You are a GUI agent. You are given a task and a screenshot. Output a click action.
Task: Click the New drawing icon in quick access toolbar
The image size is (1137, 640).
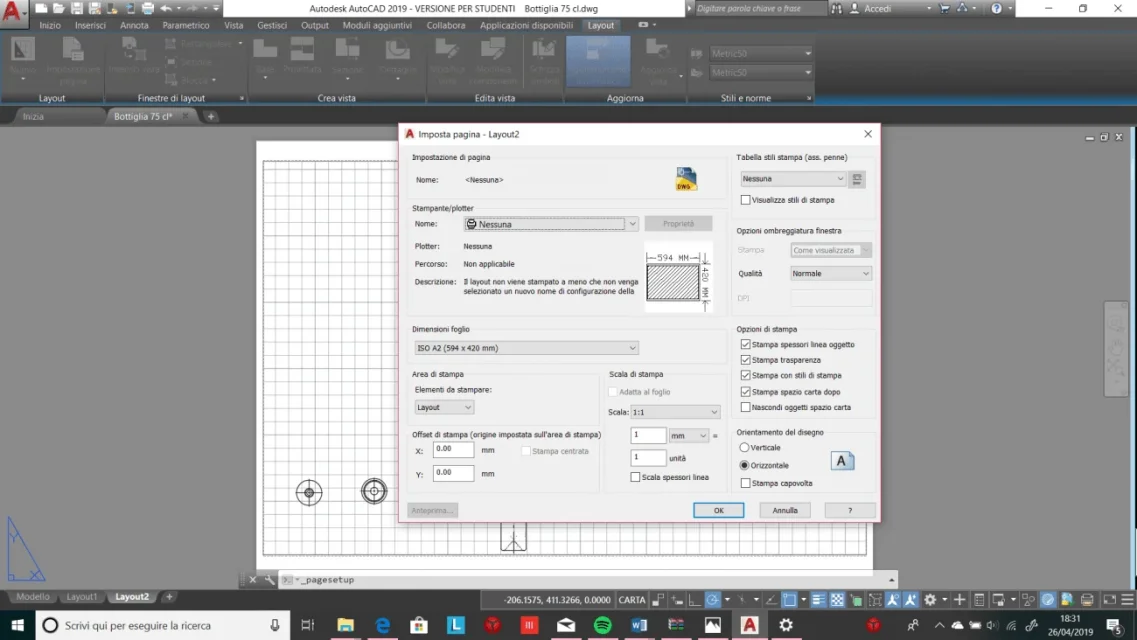click(41, 9)
